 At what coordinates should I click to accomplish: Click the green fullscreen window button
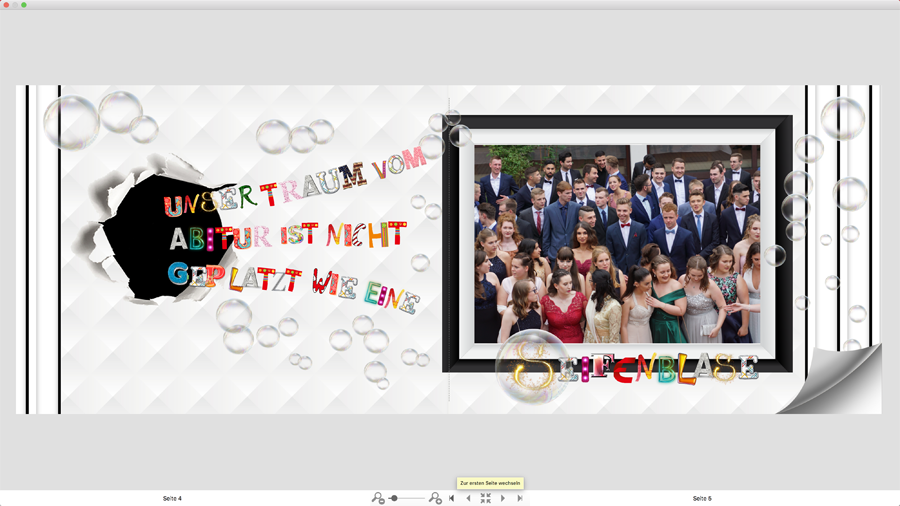(x=24, y=5)
